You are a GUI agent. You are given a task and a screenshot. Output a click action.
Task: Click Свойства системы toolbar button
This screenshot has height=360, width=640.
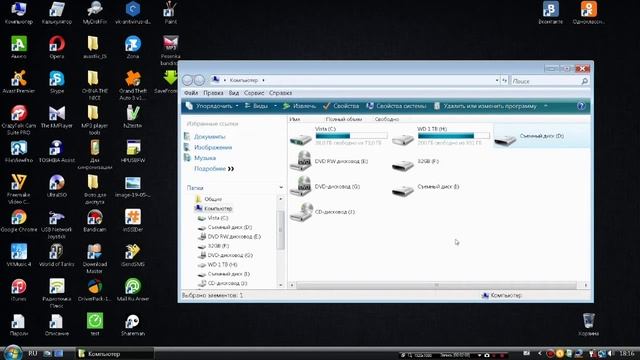pos(396,106)
